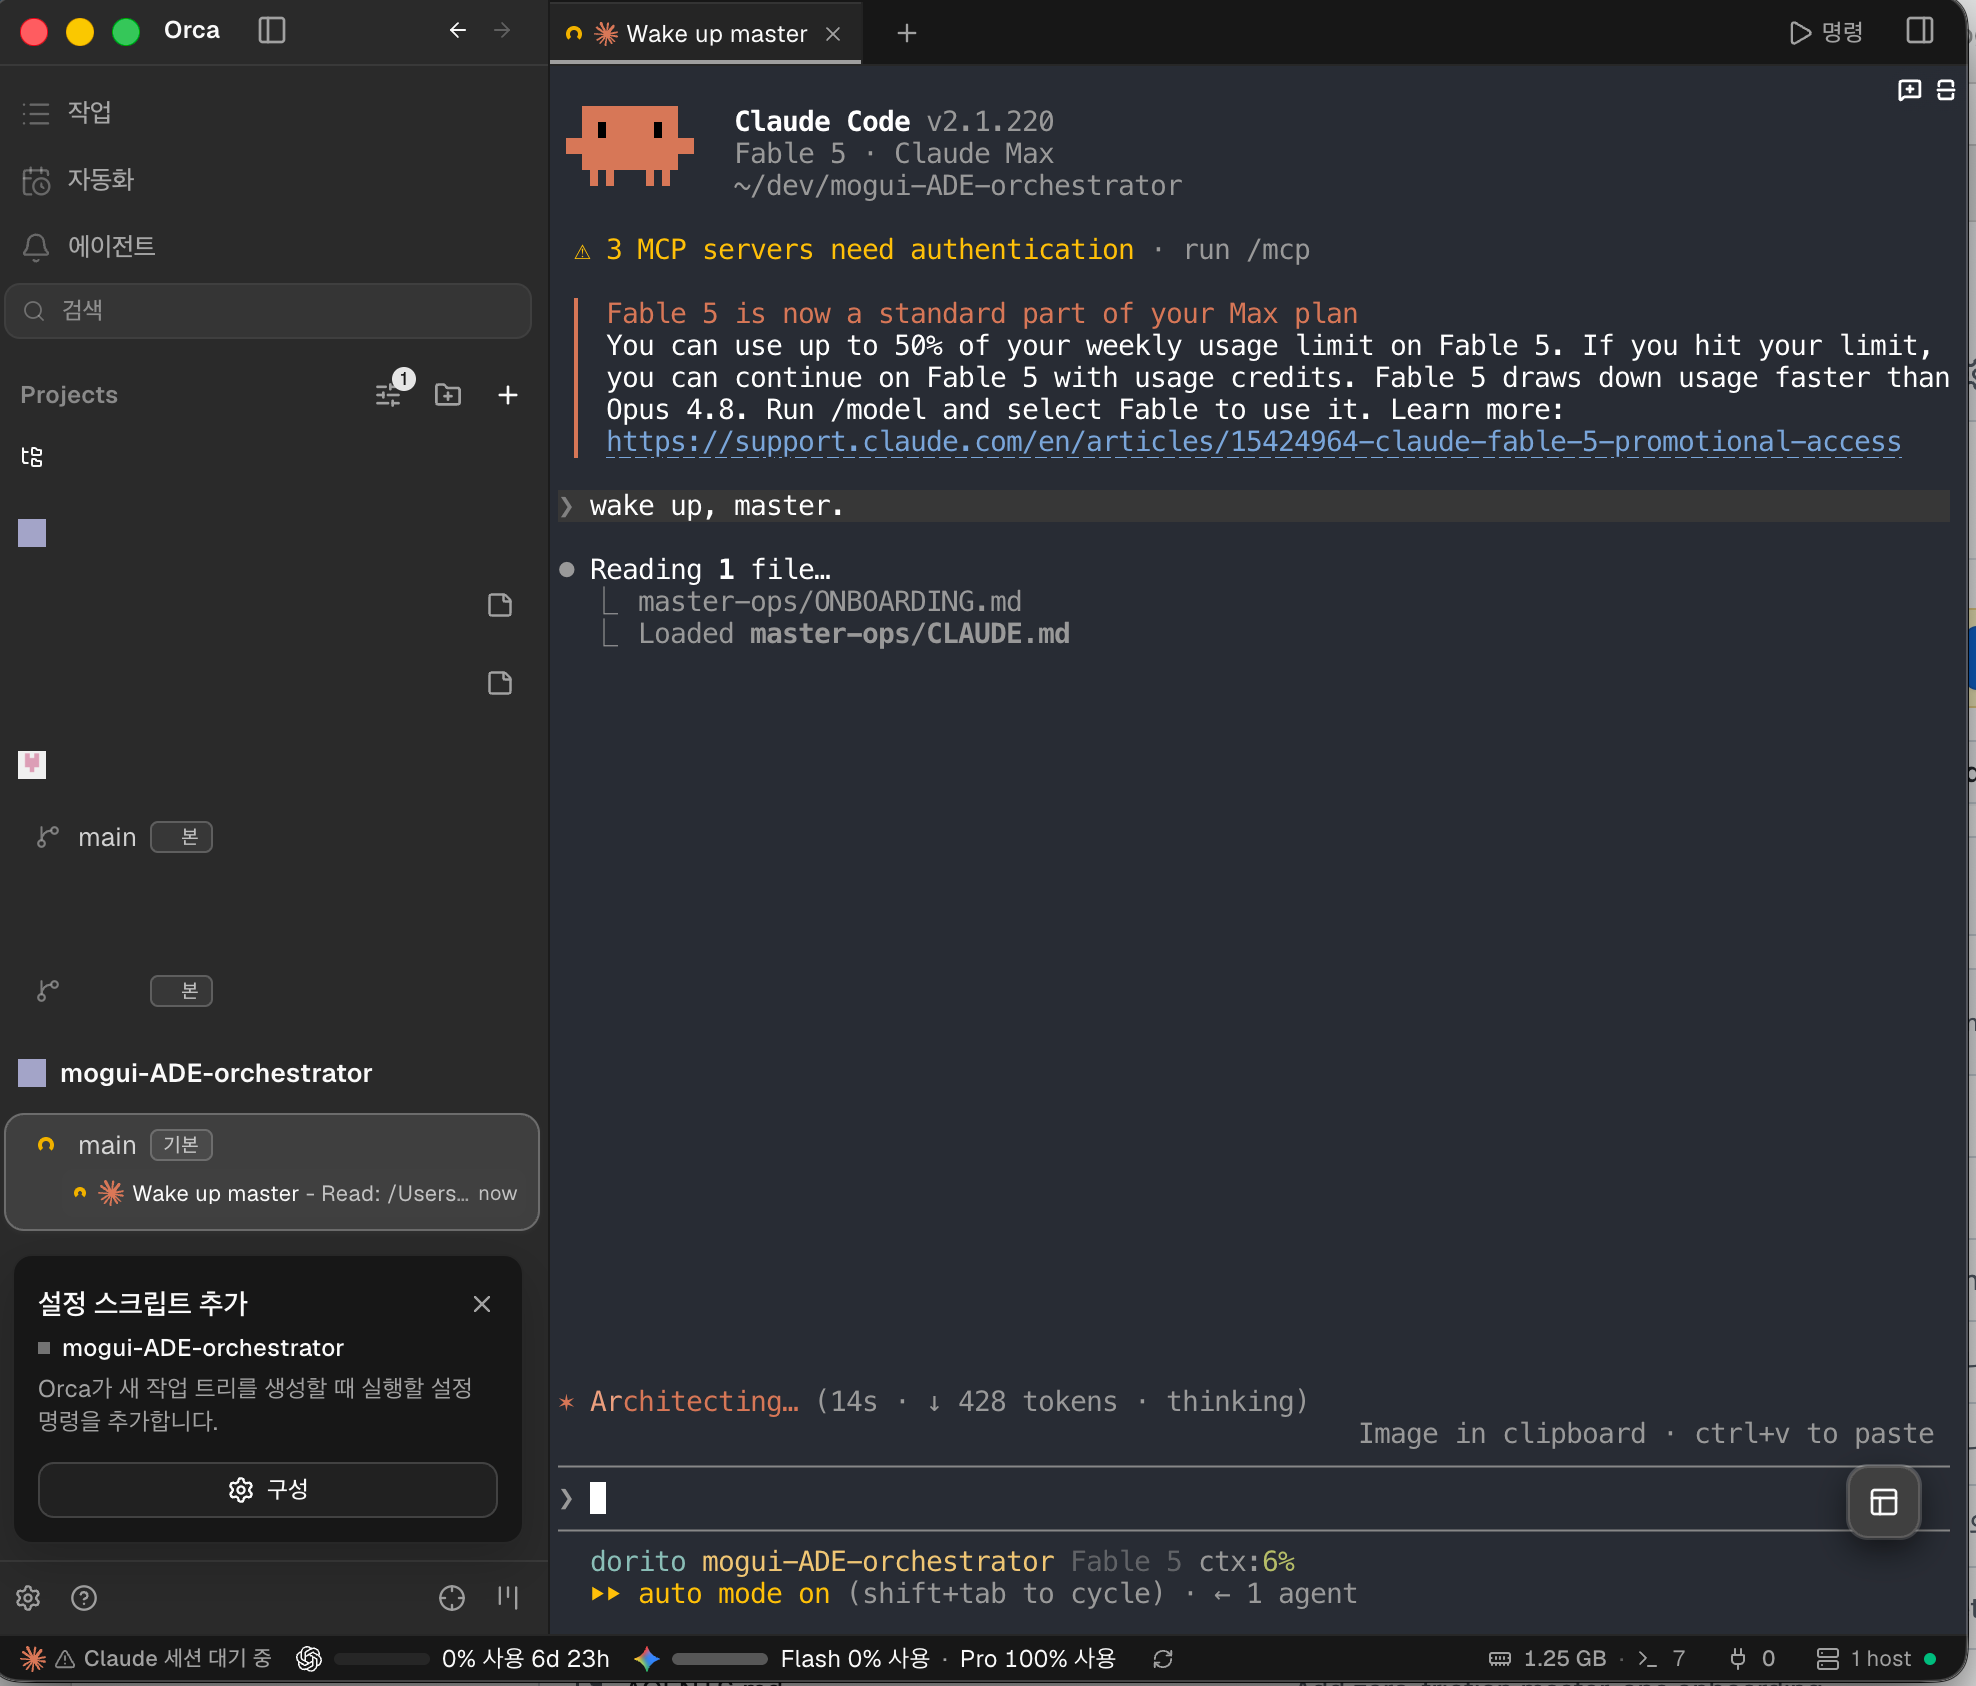Click the column bars icon in footer

click(x=508, y=1598)
